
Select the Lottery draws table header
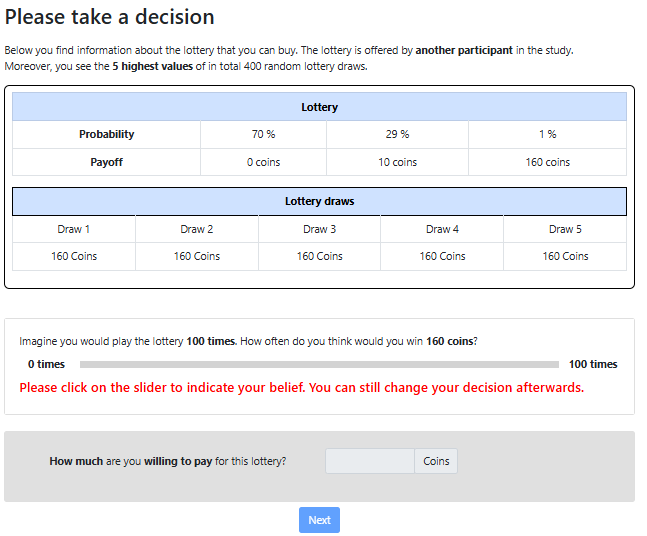319,201
